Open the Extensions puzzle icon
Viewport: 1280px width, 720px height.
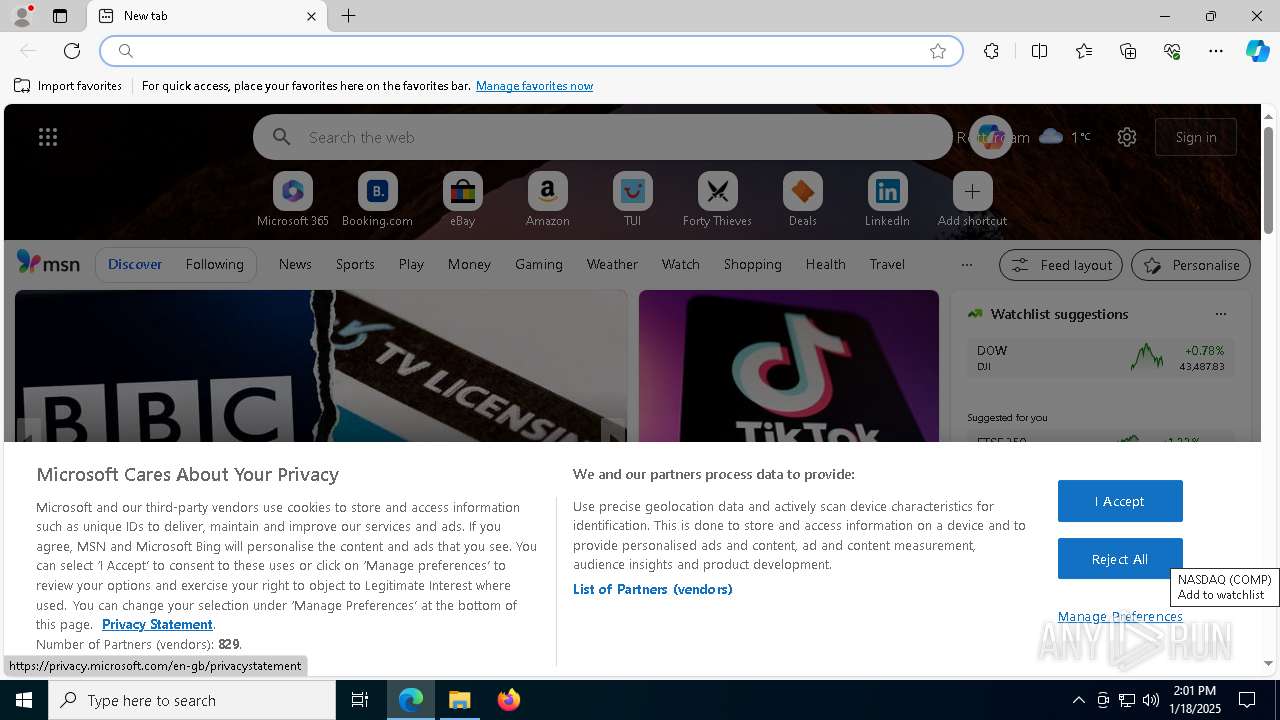(x=991, y=51)
